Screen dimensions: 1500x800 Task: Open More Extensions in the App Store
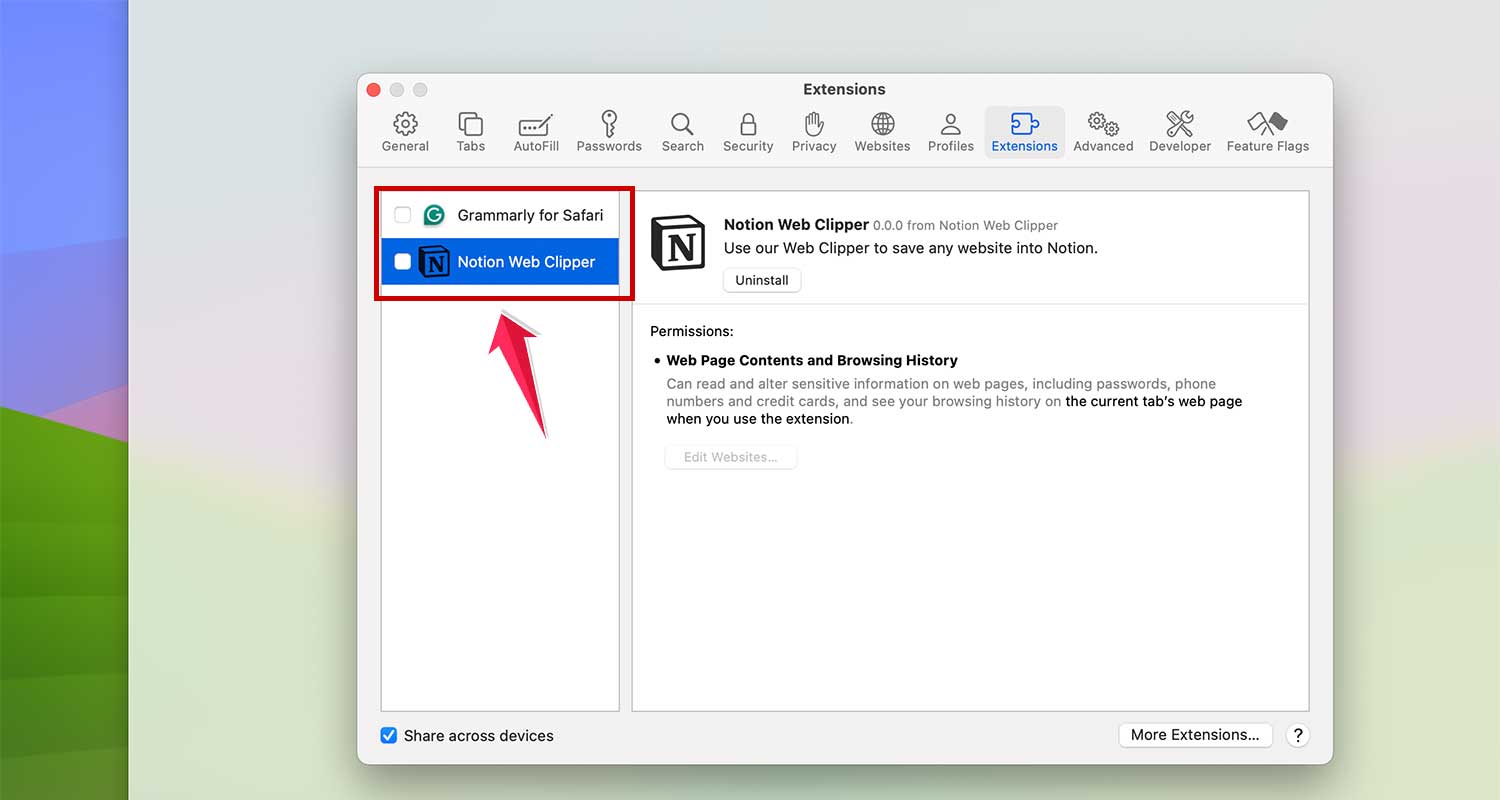1195,734
